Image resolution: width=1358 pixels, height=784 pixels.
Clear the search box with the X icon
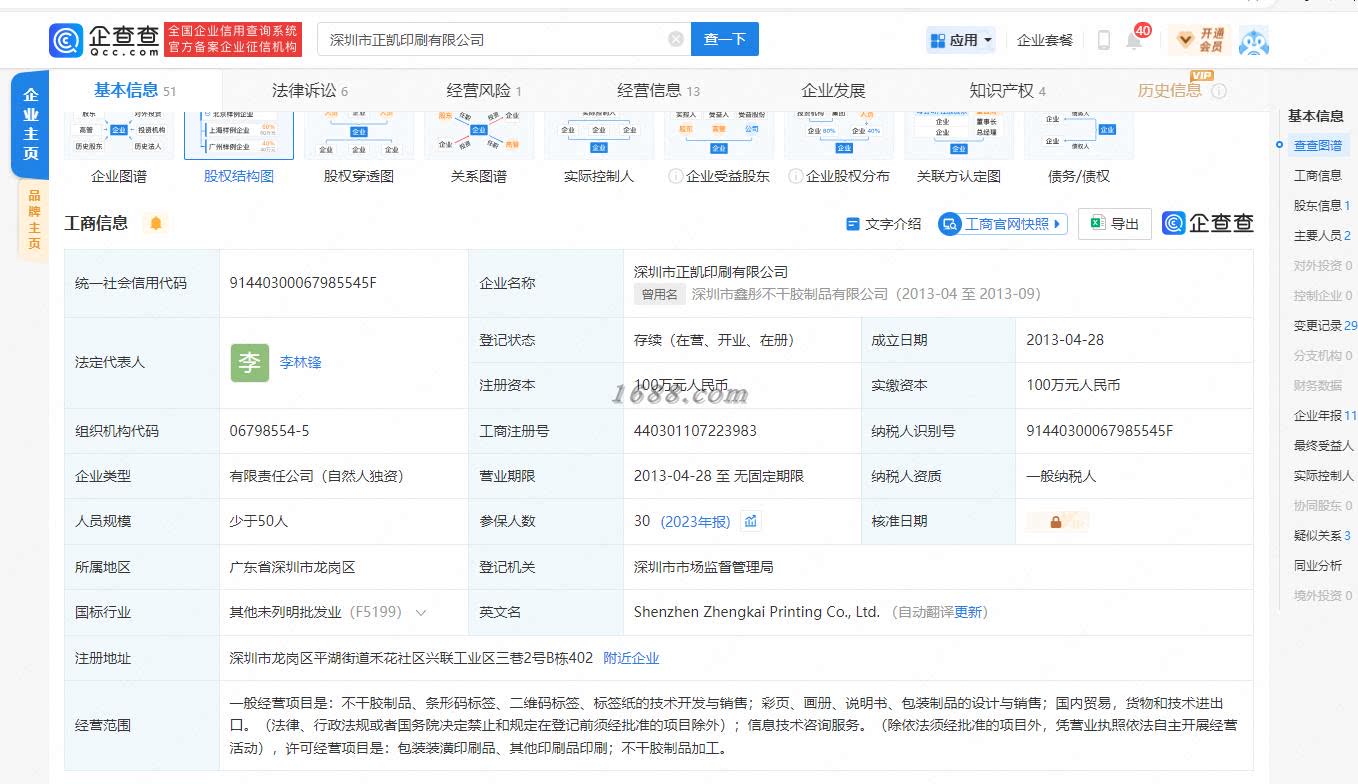(676, 39)
